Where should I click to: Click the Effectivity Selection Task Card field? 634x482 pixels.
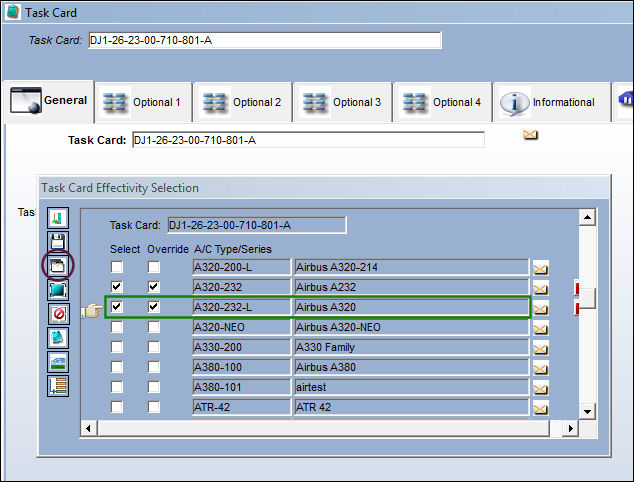257,225
